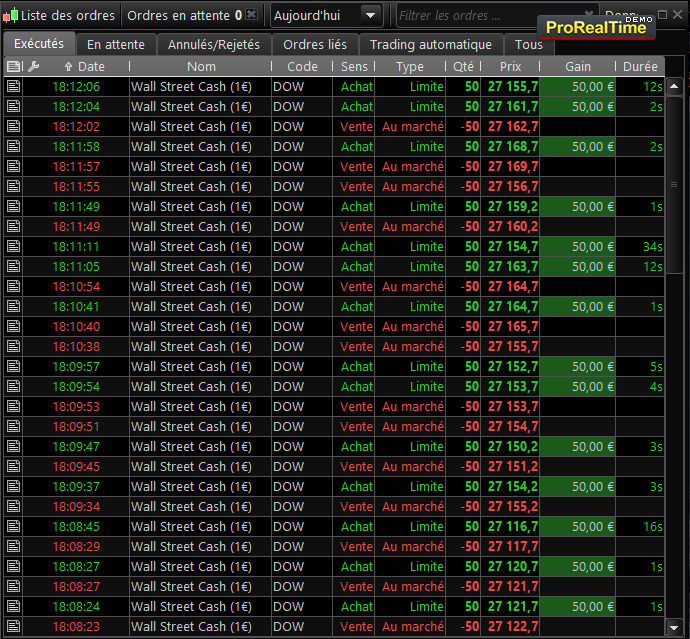
Task: Sort by the Qté column header
Action: [463, 66]
